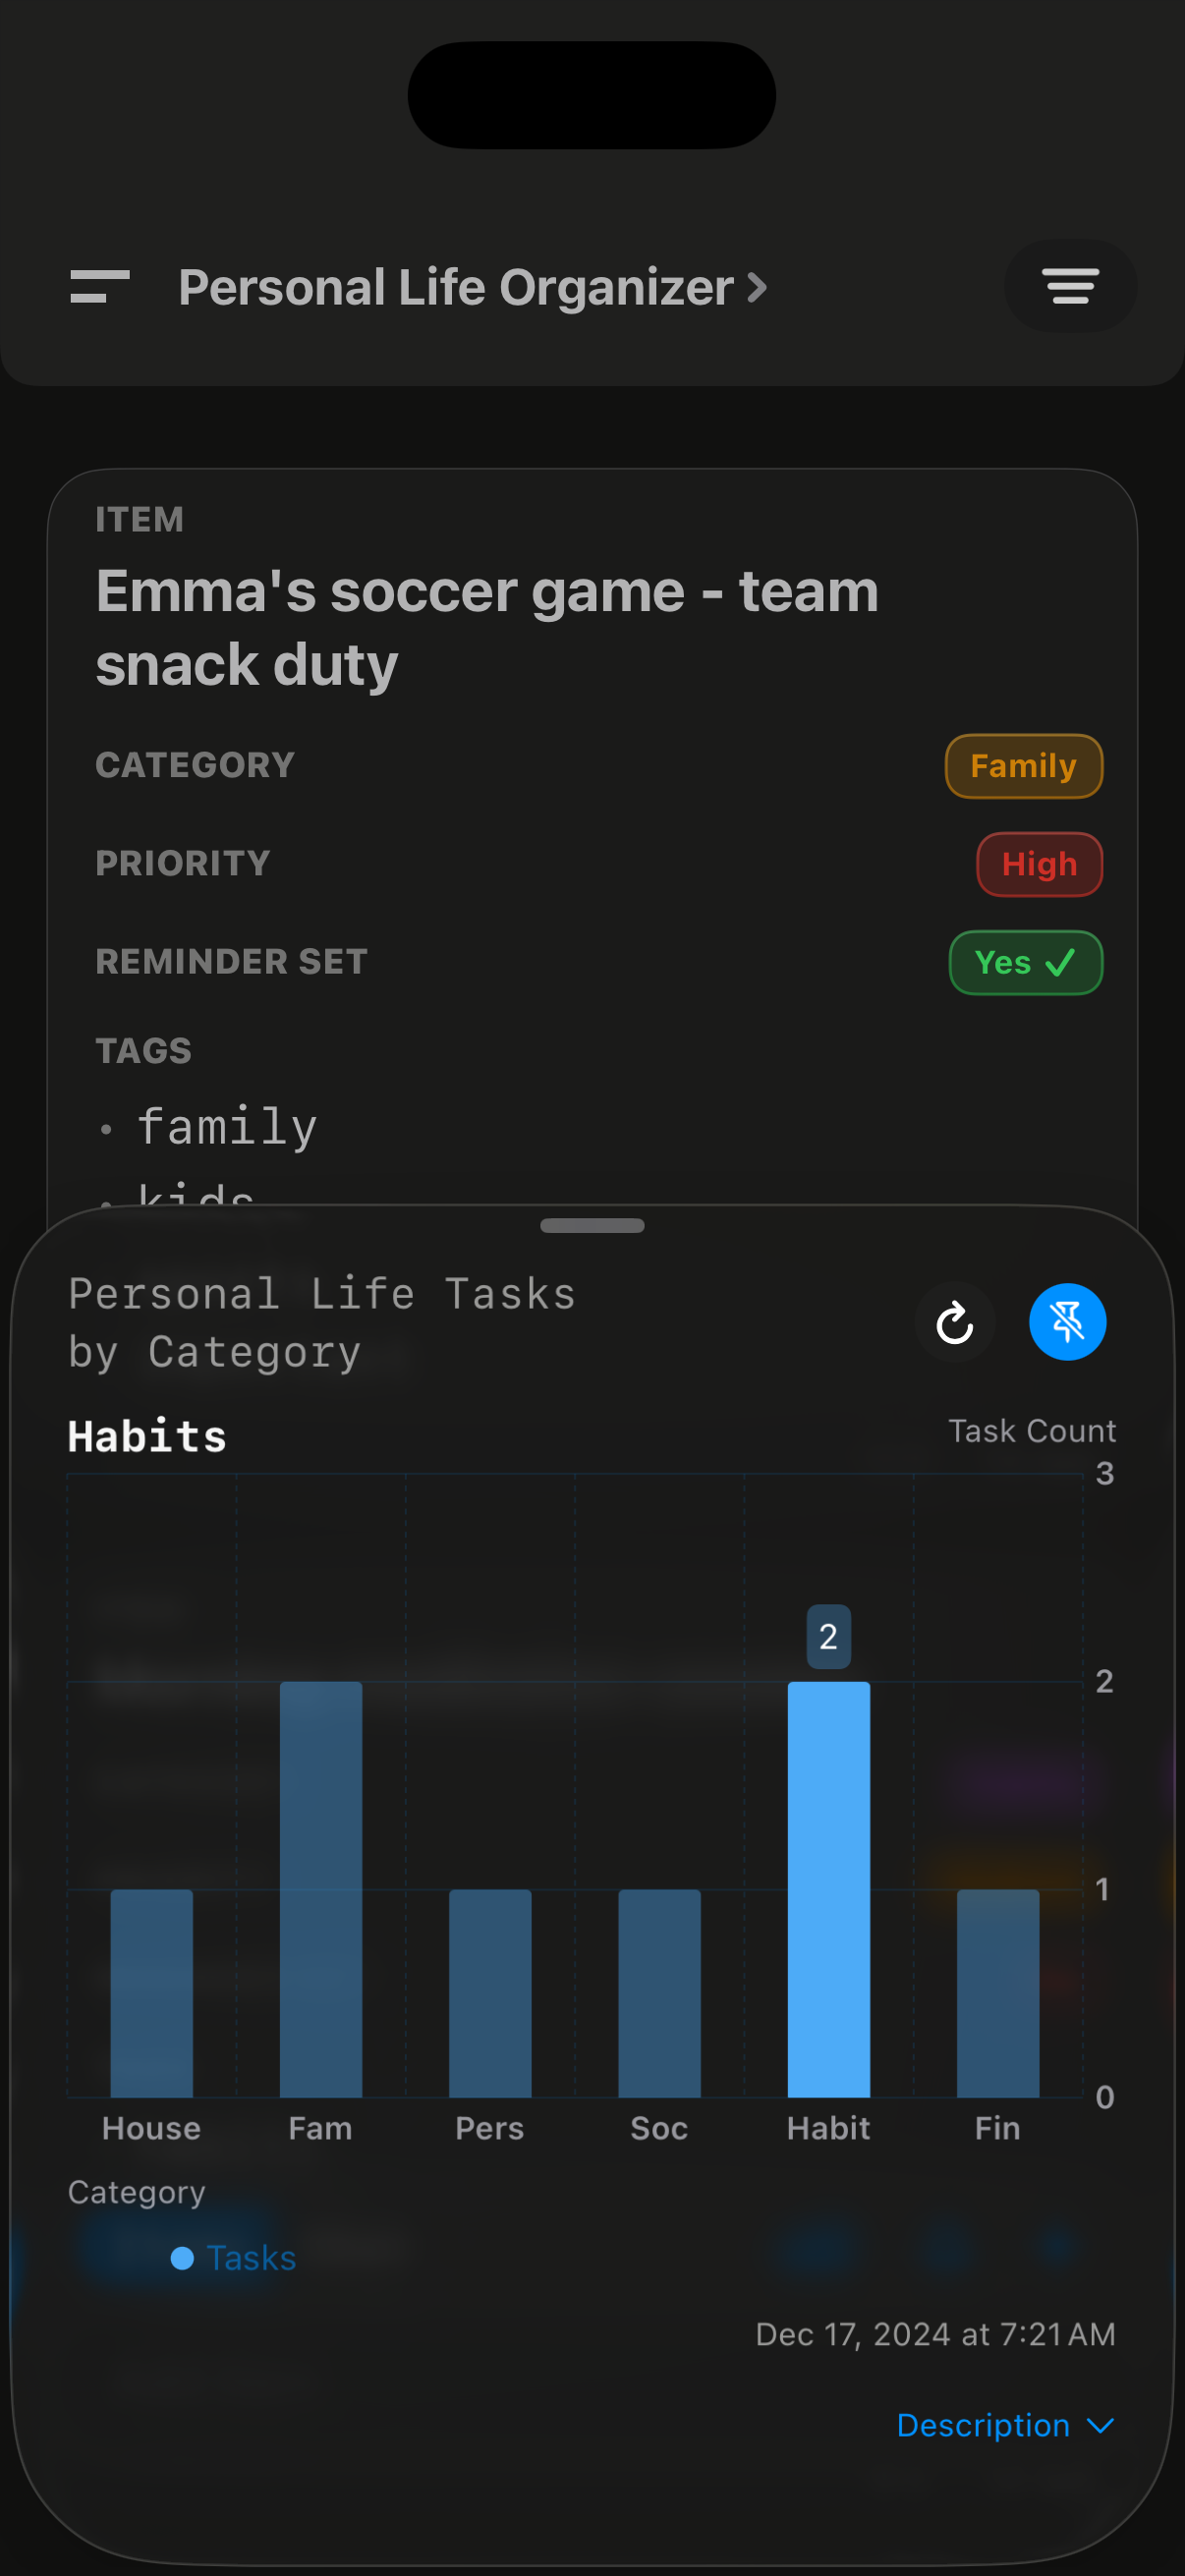Open the Description dropdown chevron

click(1100, 2425)
